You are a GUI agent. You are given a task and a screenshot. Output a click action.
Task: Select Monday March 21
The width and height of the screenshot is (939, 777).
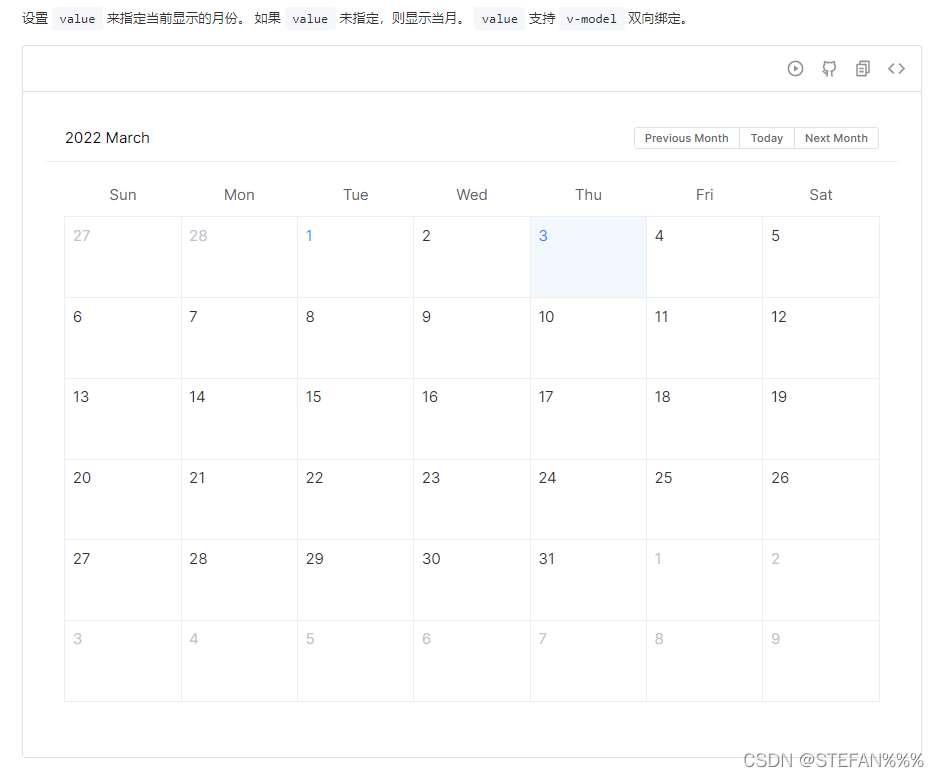point(239,499)
